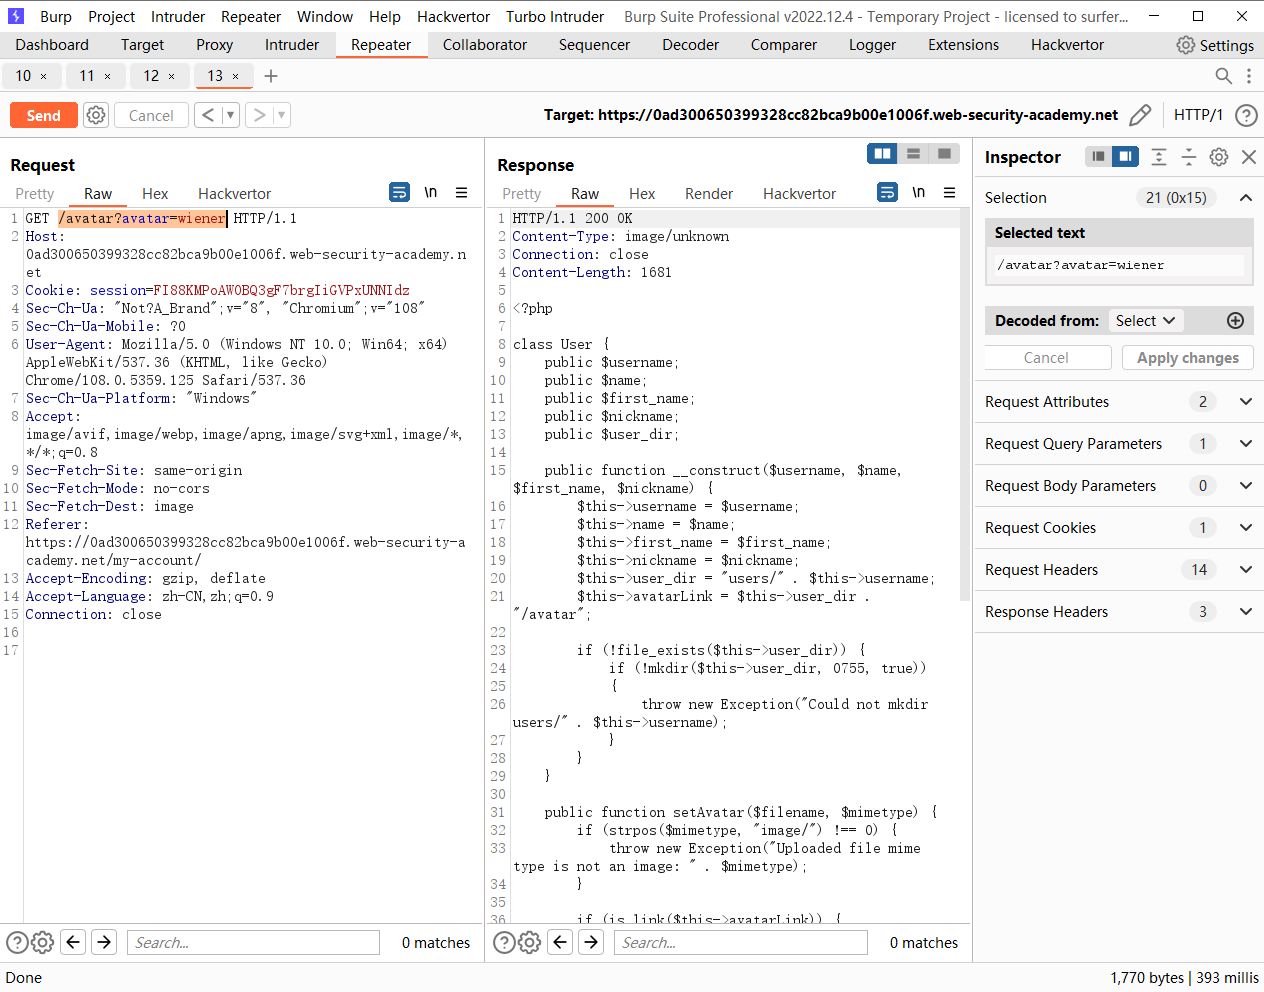The height and width of the screenshot is (992, 1264).
Task: Add decoding with plus circle icon
Action: (x=1236, y=321)
